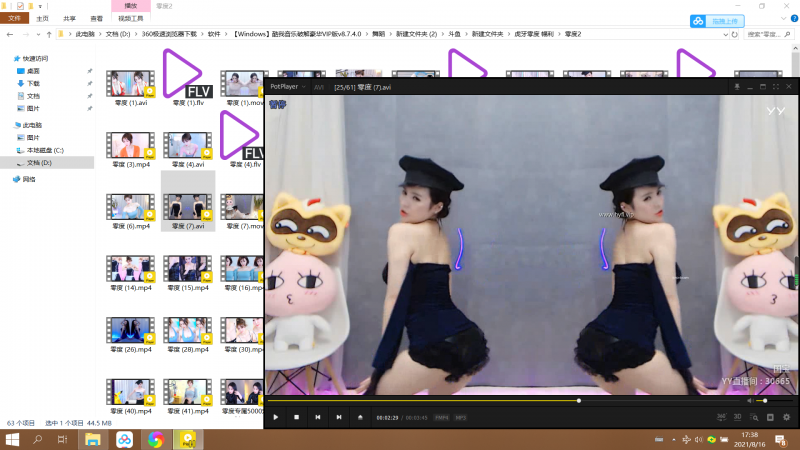Mute the PotPlayer volume speaker icon

pyautogui.click(x=751, y=400)
